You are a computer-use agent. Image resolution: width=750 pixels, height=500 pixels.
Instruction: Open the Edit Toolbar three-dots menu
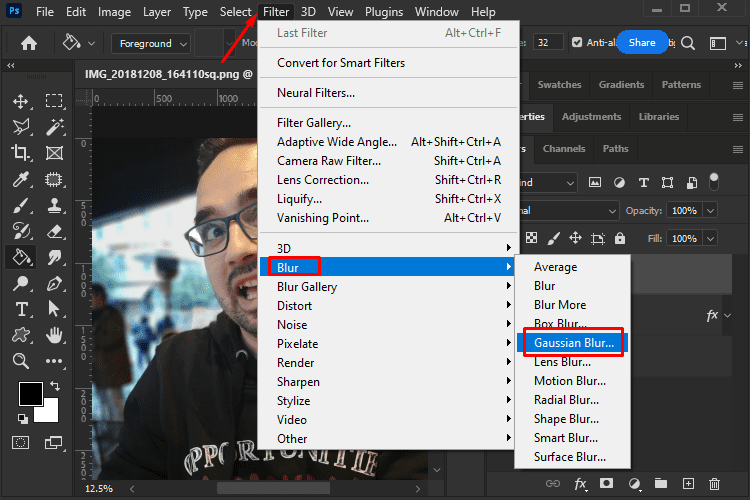click(54, 361)
